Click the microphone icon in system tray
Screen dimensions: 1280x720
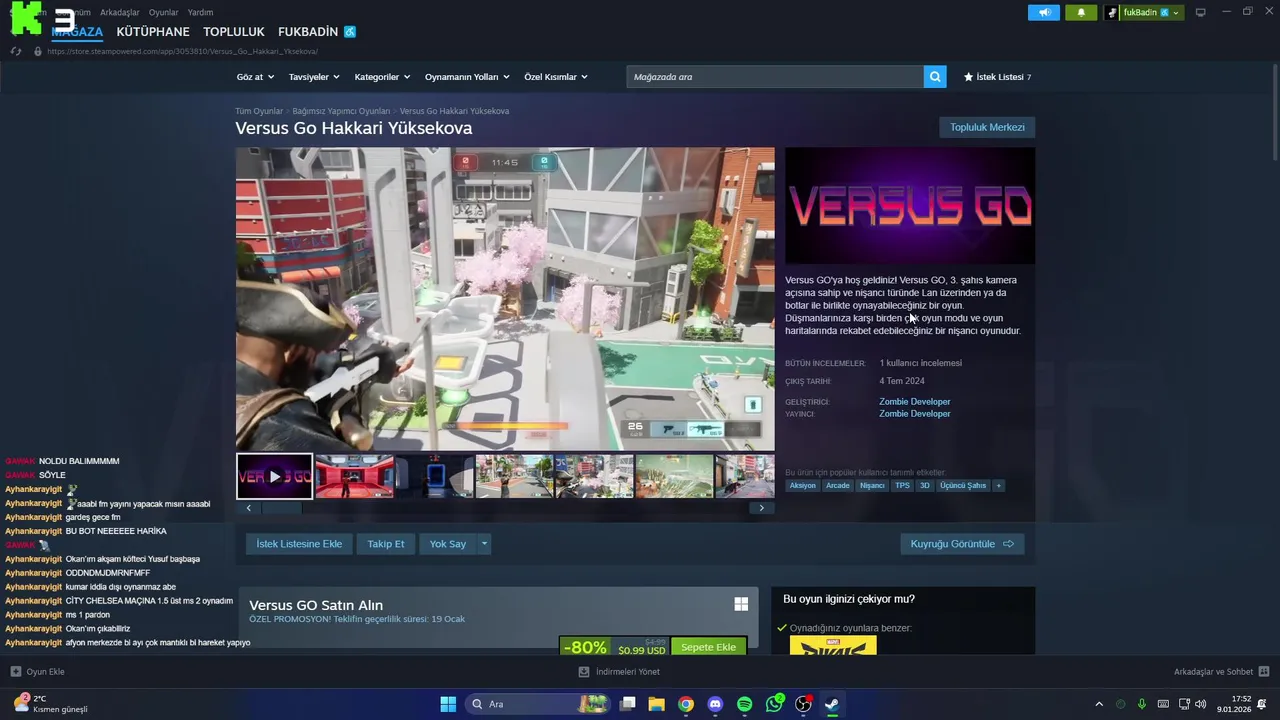pos(1141,704)
